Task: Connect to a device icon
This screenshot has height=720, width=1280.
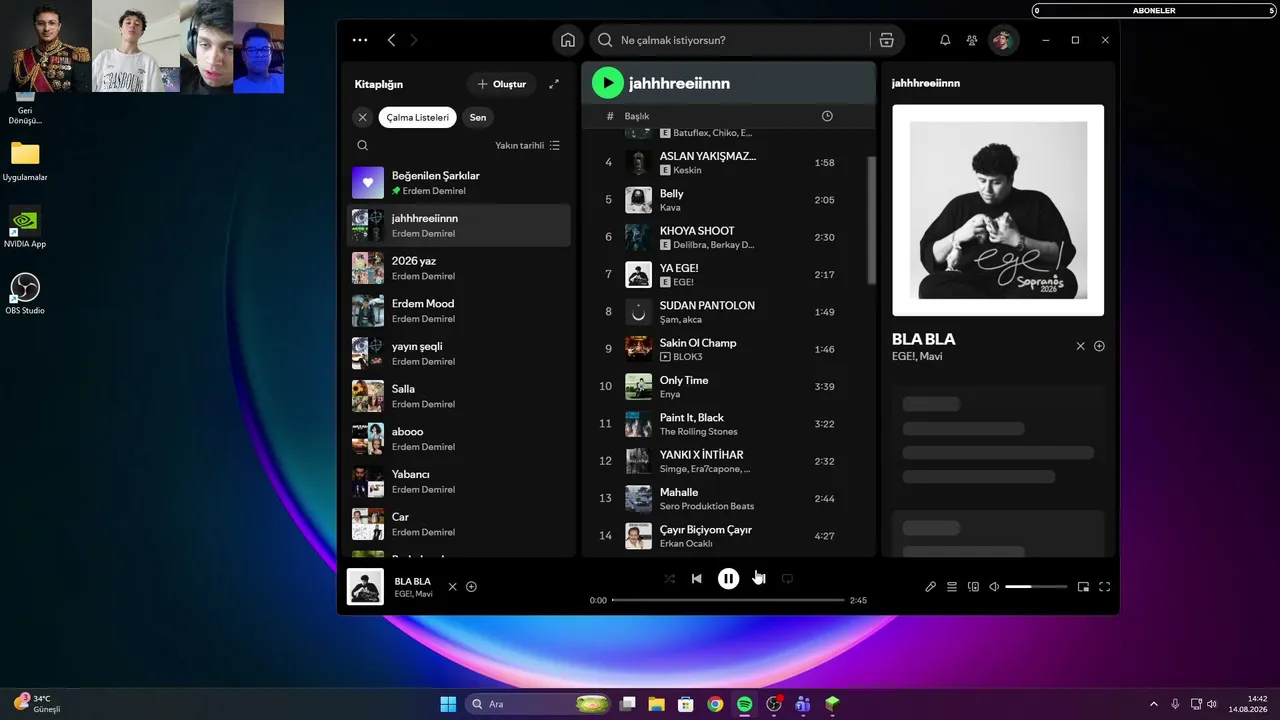Action: point(973,587)
